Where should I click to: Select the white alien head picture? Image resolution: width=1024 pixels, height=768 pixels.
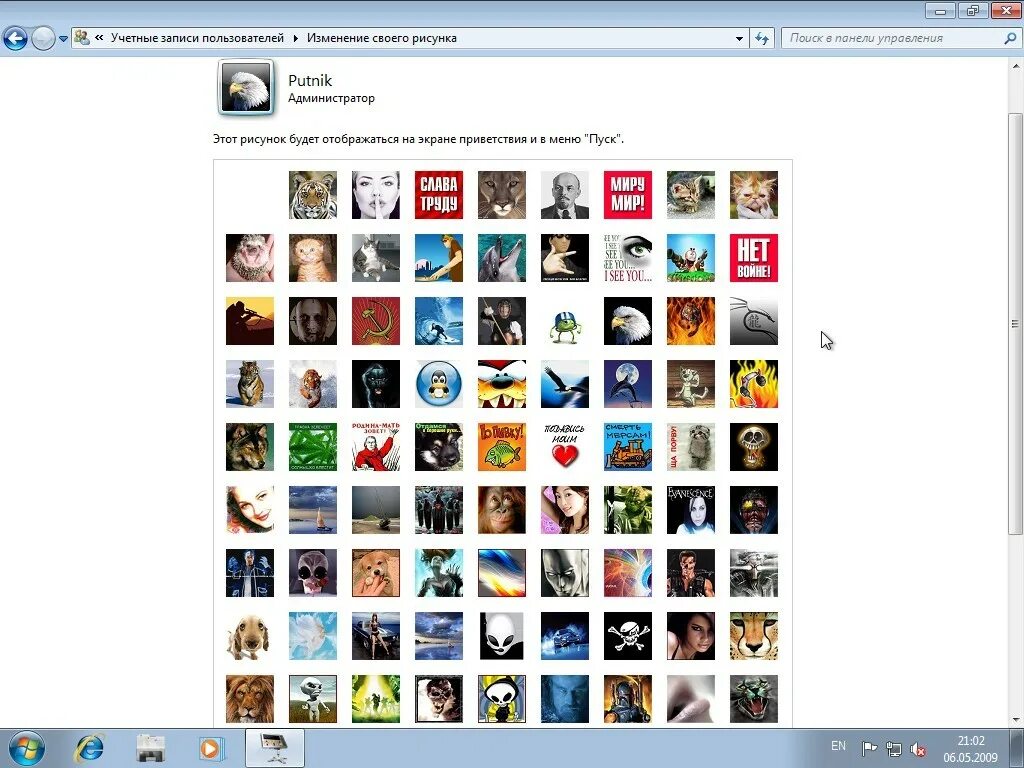[x=502, y=636]
